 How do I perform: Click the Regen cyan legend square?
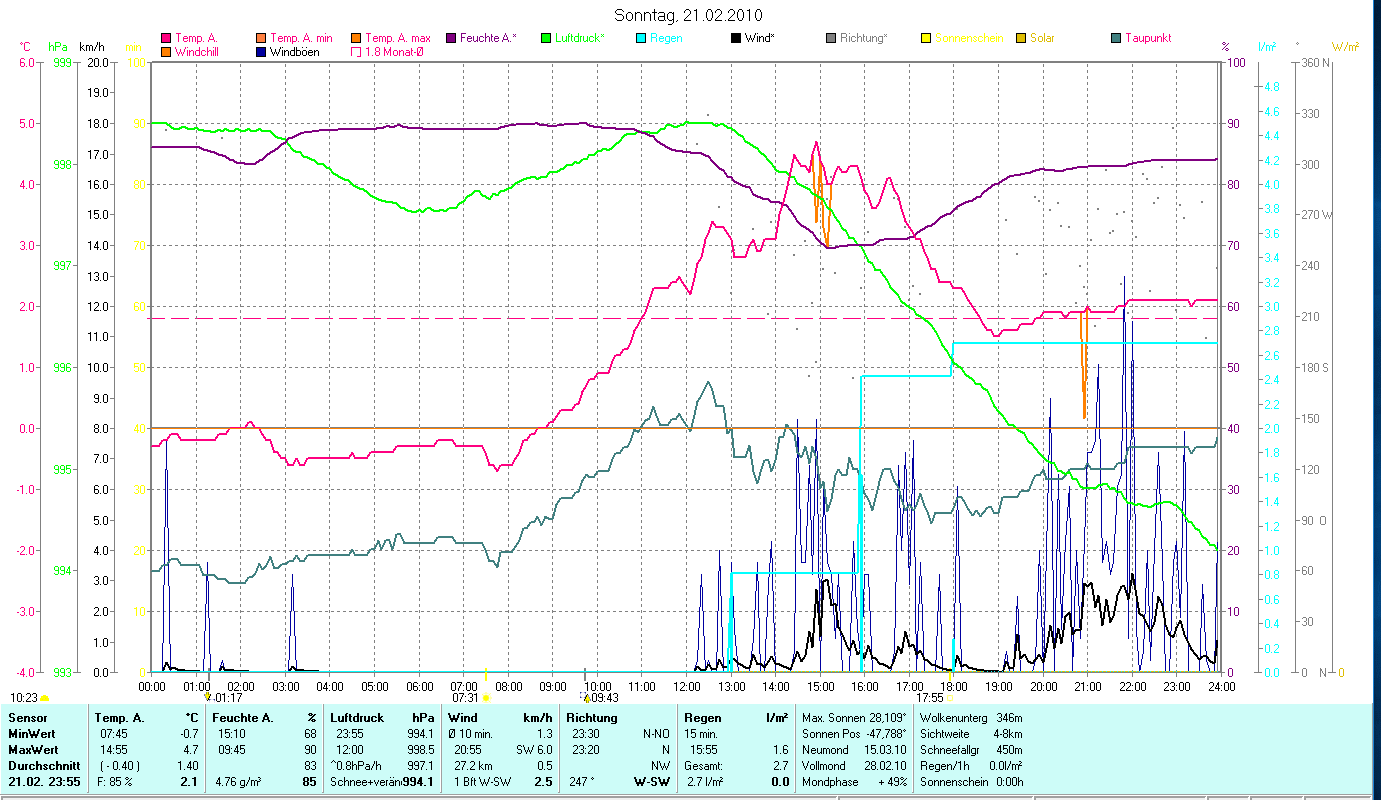[641, 38]
